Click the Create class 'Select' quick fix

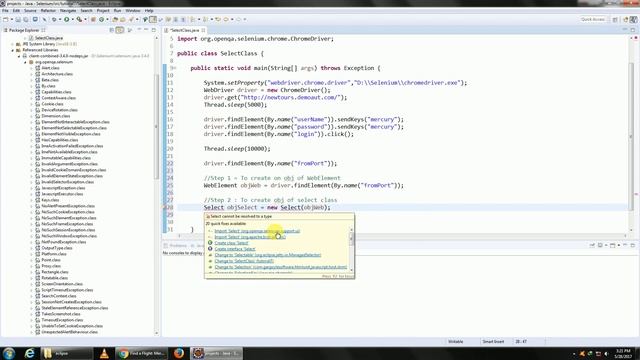[x=231, y=243]
